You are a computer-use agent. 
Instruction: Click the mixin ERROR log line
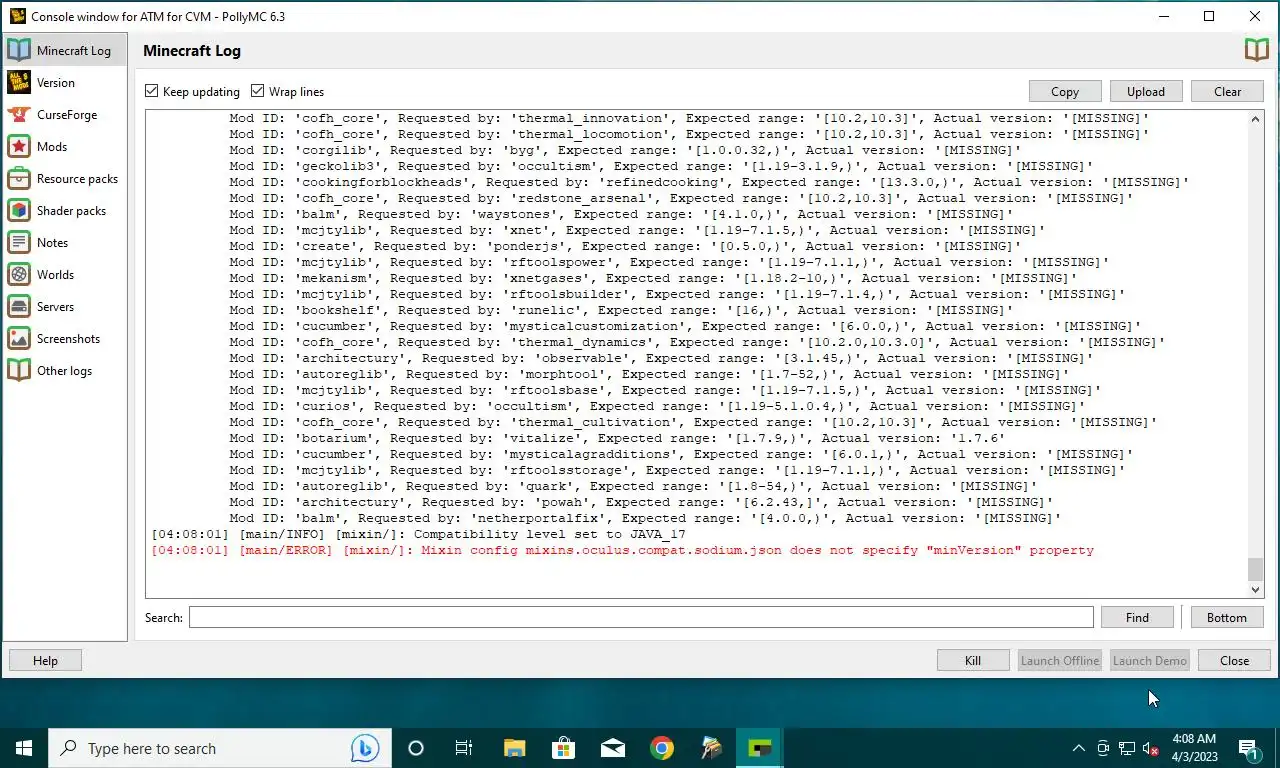(x=622, y=550)
